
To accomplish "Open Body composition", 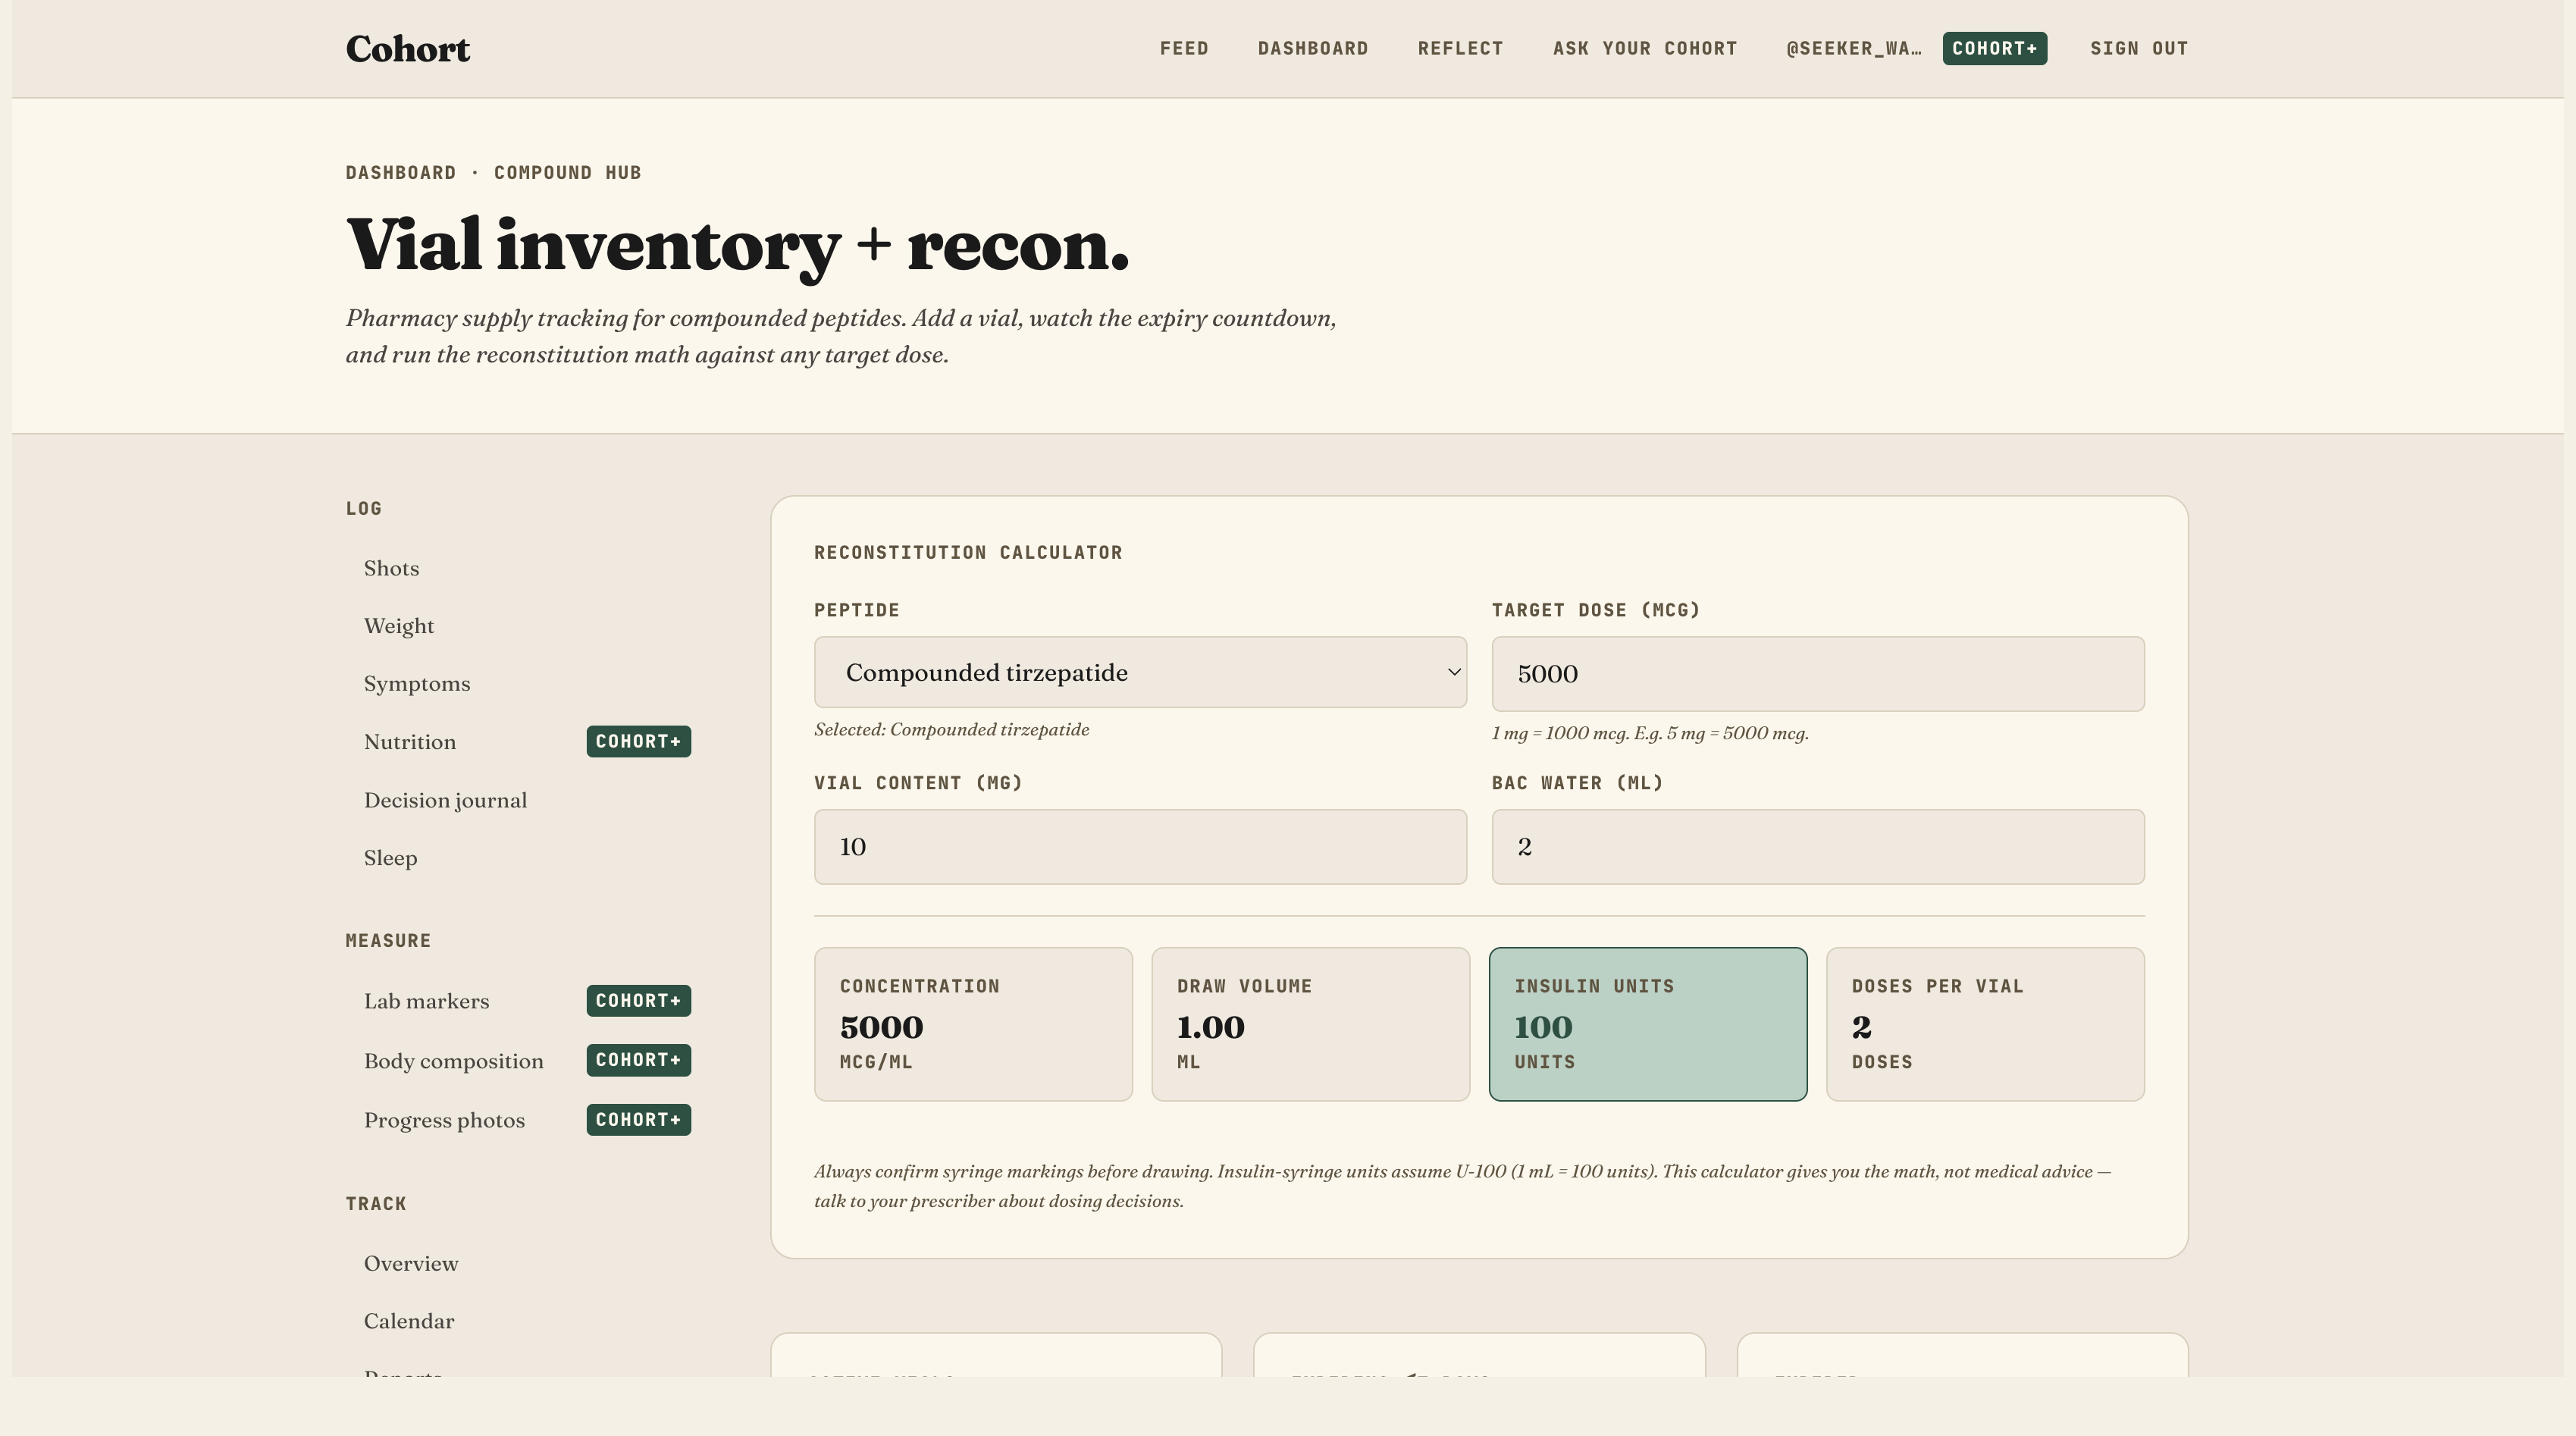I will click(x=453, y=1061).
